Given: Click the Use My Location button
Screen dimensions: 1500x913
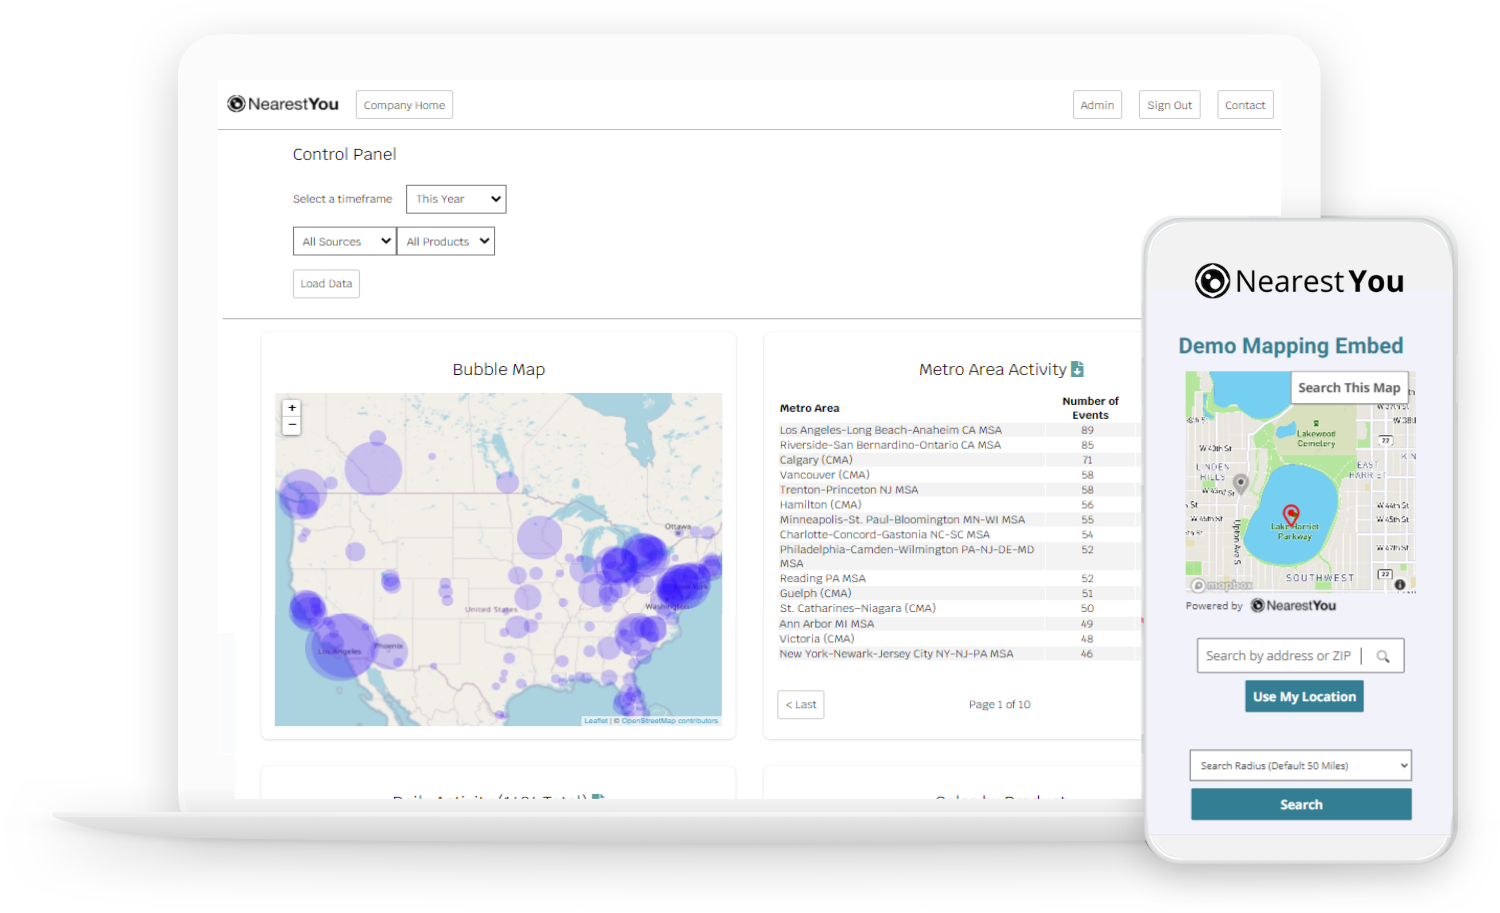Looking at the screenshot, I should 1304,697.
